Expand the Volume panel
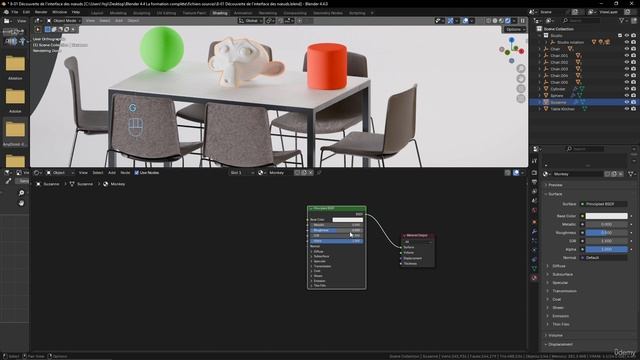 [555, 336]
